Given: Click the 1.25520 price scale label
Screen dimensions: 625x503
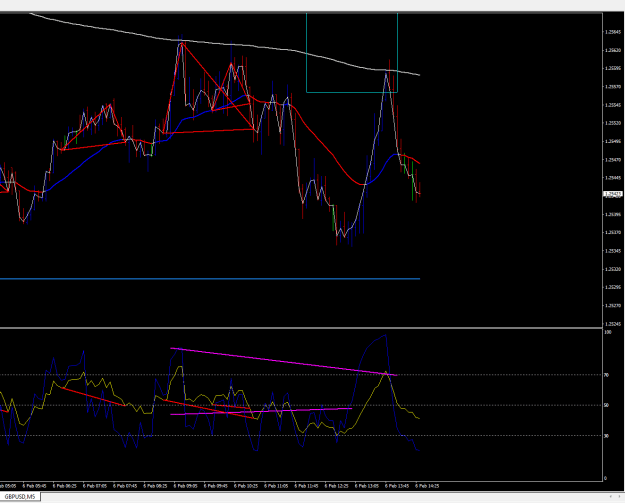Looking at the screenshot, I should point(613,123).
